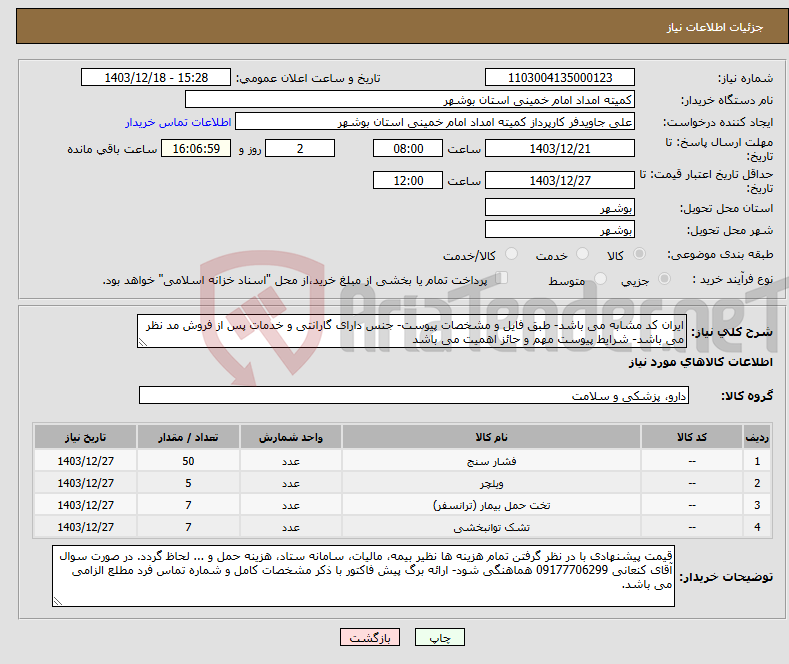Click the تاریخ نیاز column header
The image size is (789, 664).
[86, 437]
